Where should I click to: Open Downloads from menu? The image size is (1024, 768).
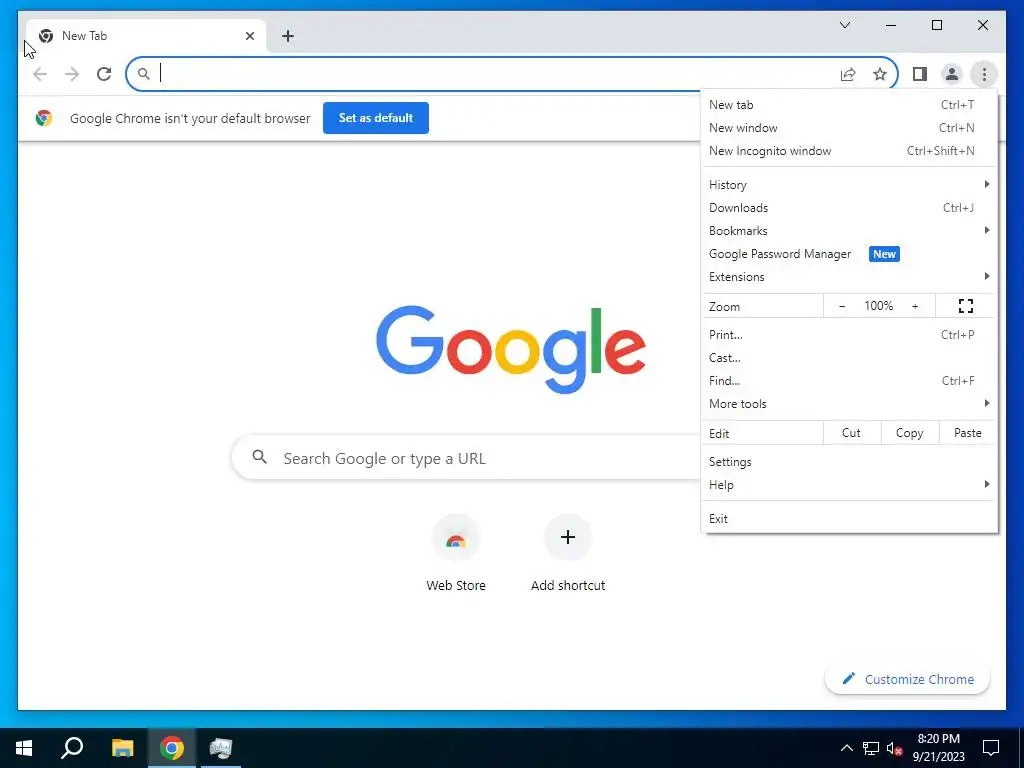(849, 208)
